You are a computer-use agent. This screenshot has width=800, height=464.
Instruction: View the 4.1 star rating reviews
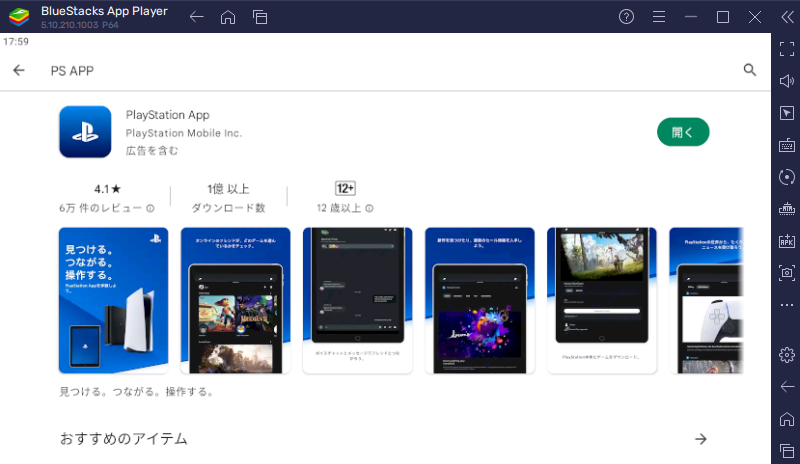click(x=107, y=189)
